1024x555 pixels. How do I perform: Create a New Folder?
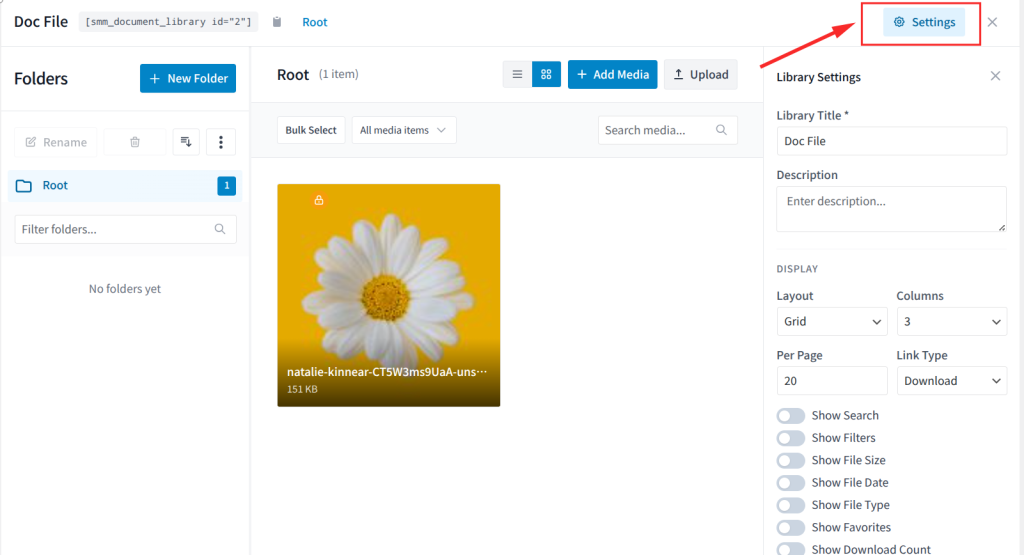[188, 78]
